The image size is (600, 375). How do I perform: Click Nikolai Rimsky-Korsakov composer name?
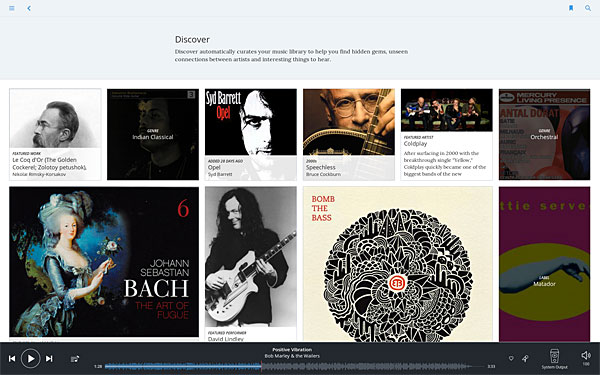(39, 174)
